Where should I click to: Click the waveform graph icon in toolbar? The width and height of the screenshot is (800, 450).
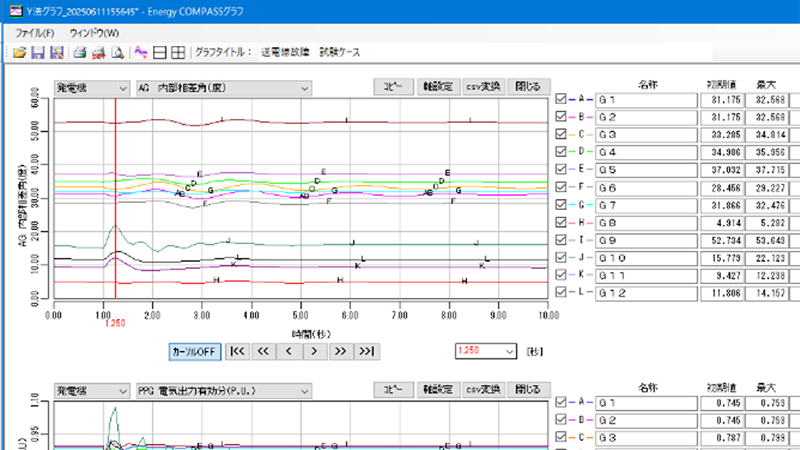(141, 52)
